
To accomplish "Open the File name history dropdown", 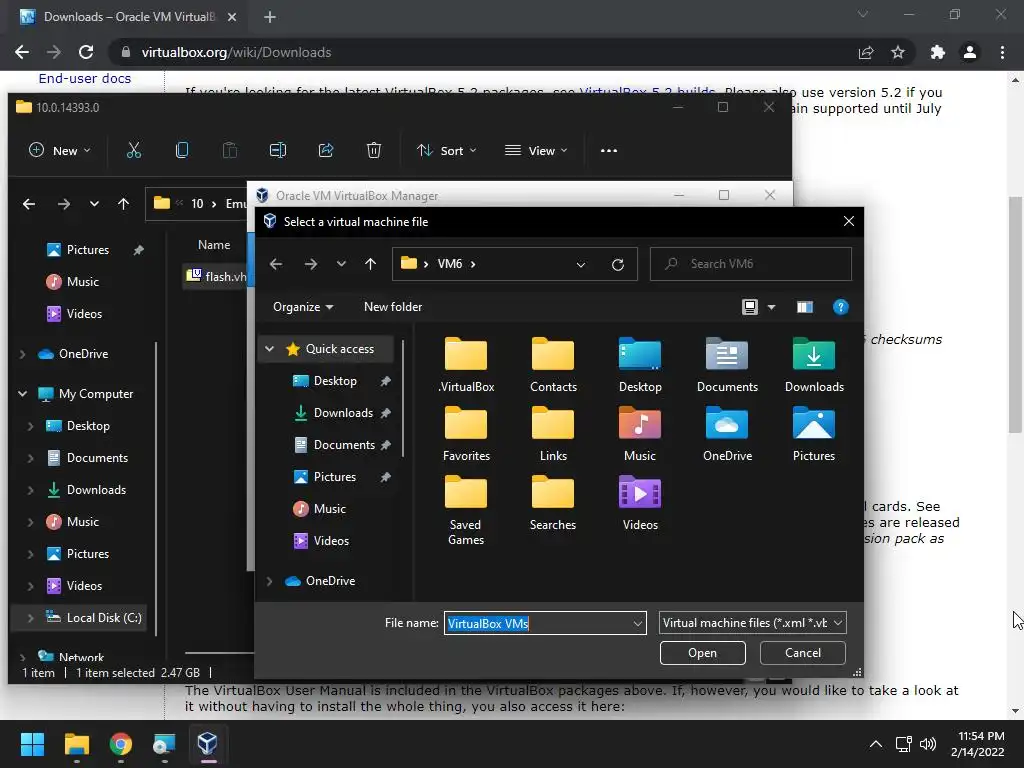I will coord(637,624).
